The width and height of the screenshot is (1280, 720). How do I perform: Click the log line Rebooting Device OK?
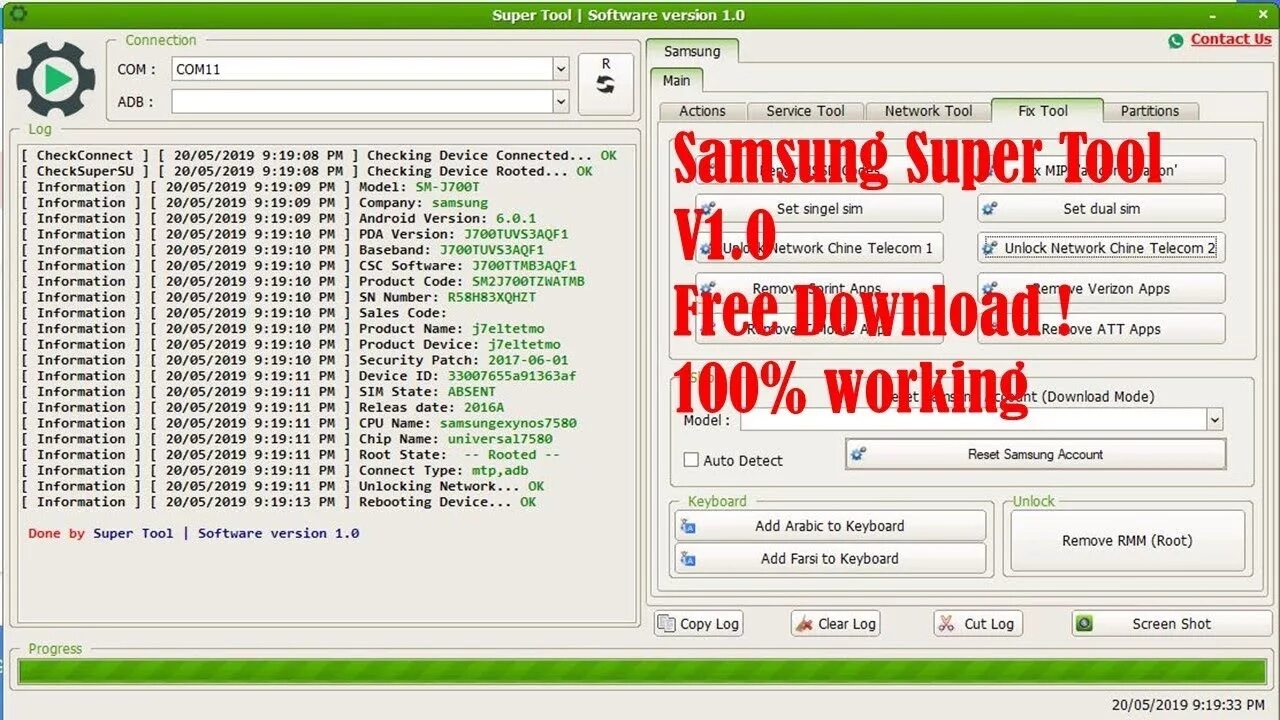279,502
